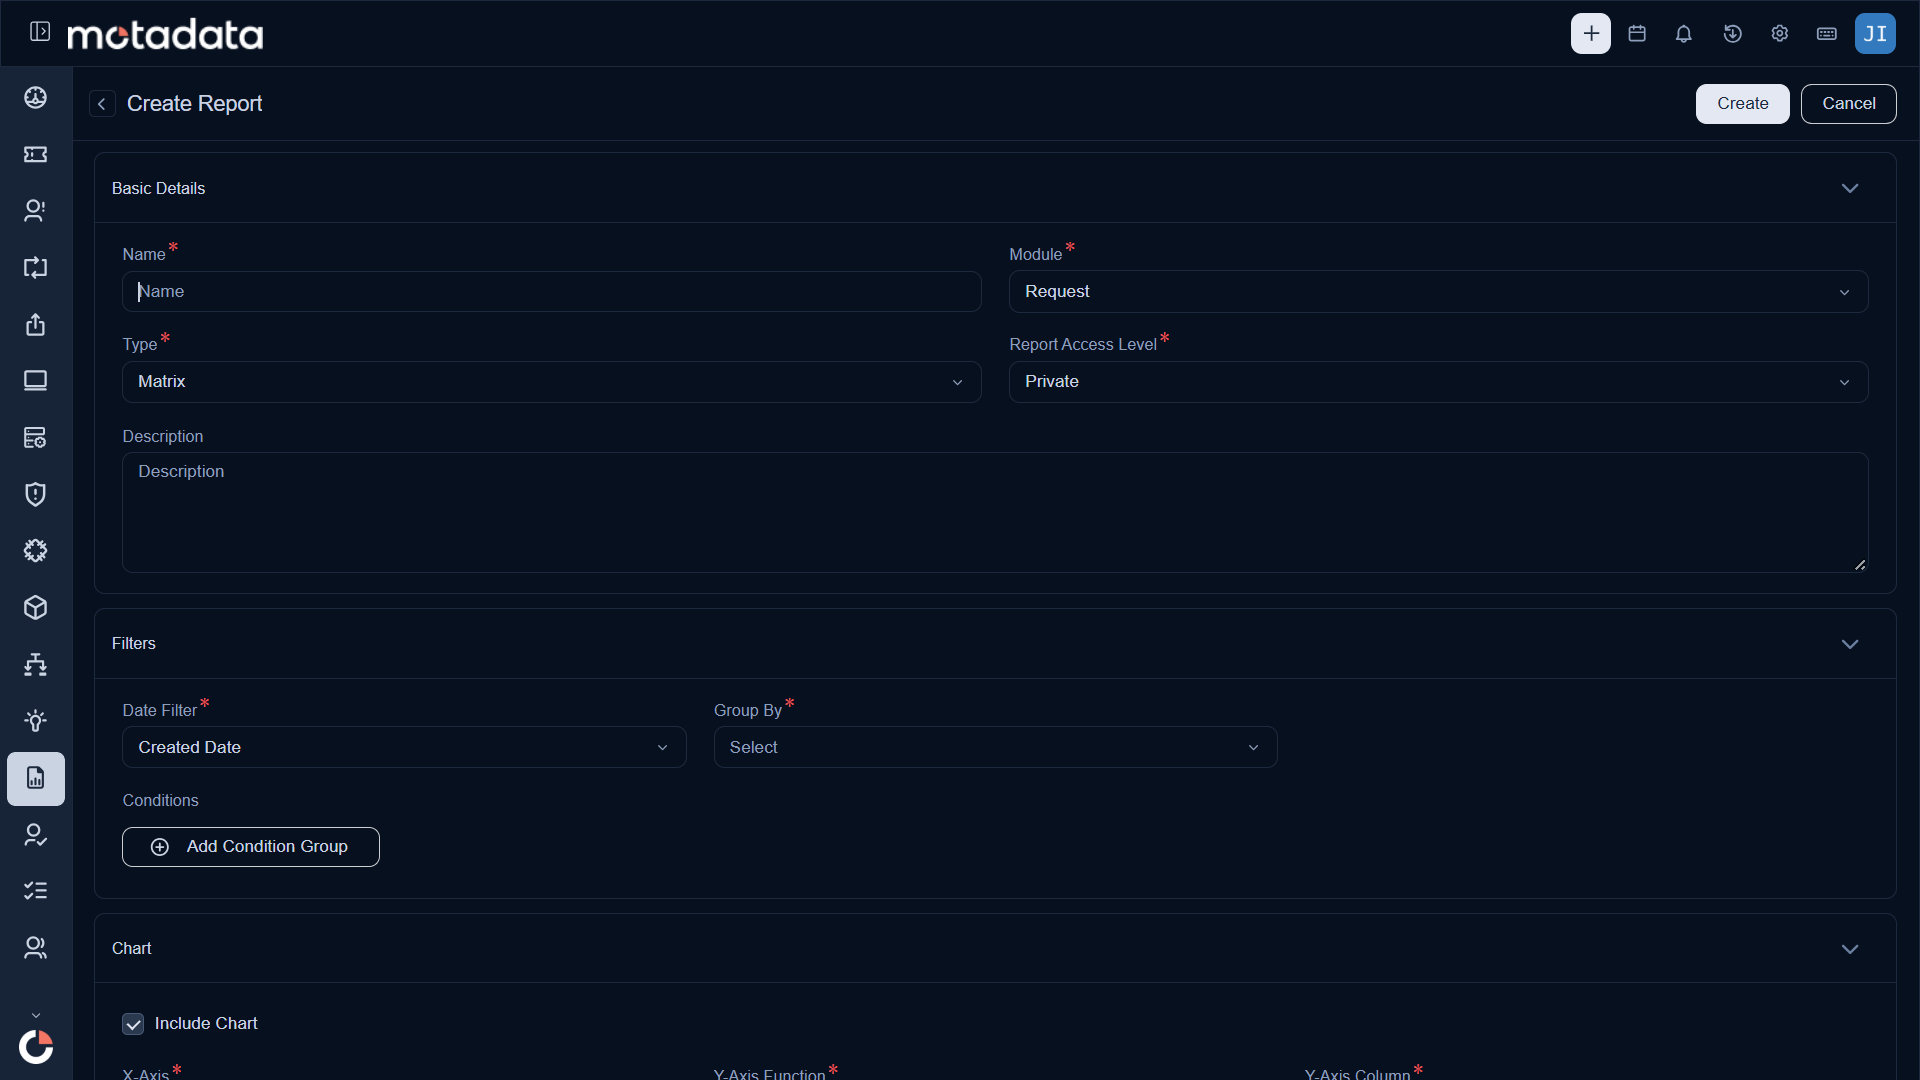Expand sidebar with small down chevron at bottom
This screenshot has width=1920, height=1080.
coord(36,1015)
